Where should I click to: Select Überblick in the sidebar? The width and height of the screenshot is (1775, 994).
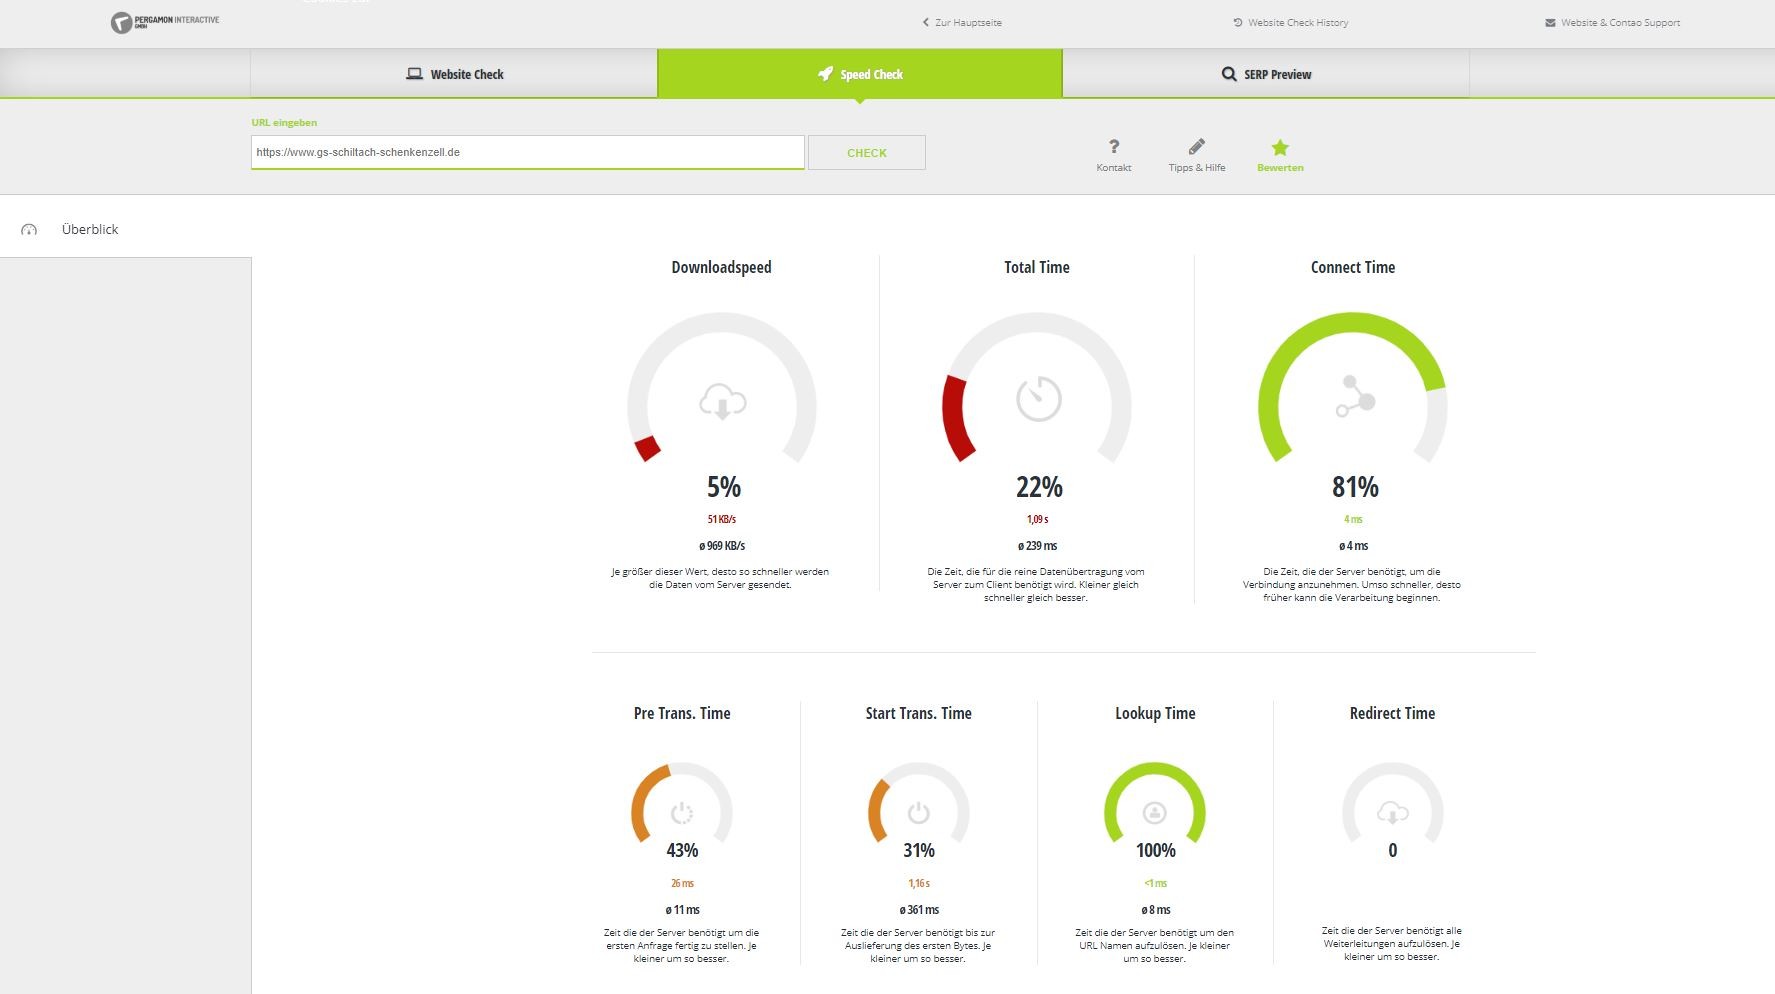point(90,229)
